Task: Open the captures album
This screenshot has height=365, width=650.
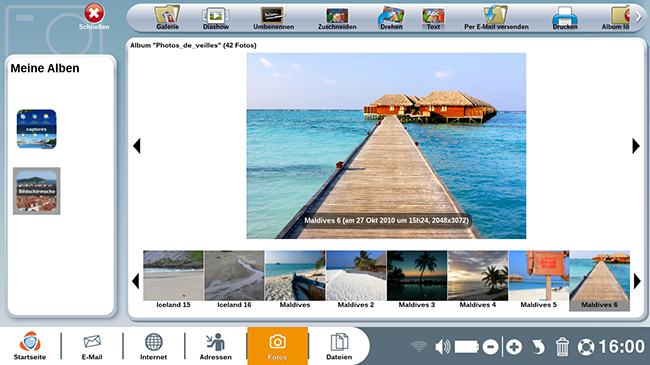Action: pyautogui.click(x=36, y=129)
